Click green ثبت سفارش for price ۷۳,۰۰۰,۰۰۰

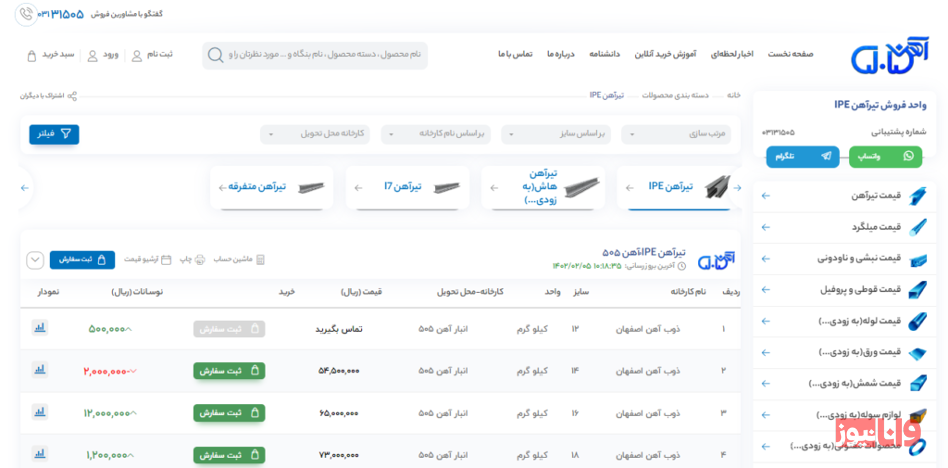pos(229,455)
